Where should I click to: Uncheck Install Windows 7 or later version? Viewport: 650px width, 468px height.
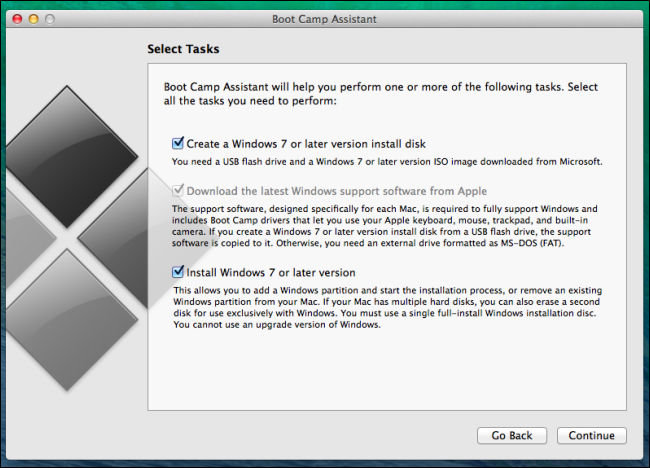pos(178,272)
